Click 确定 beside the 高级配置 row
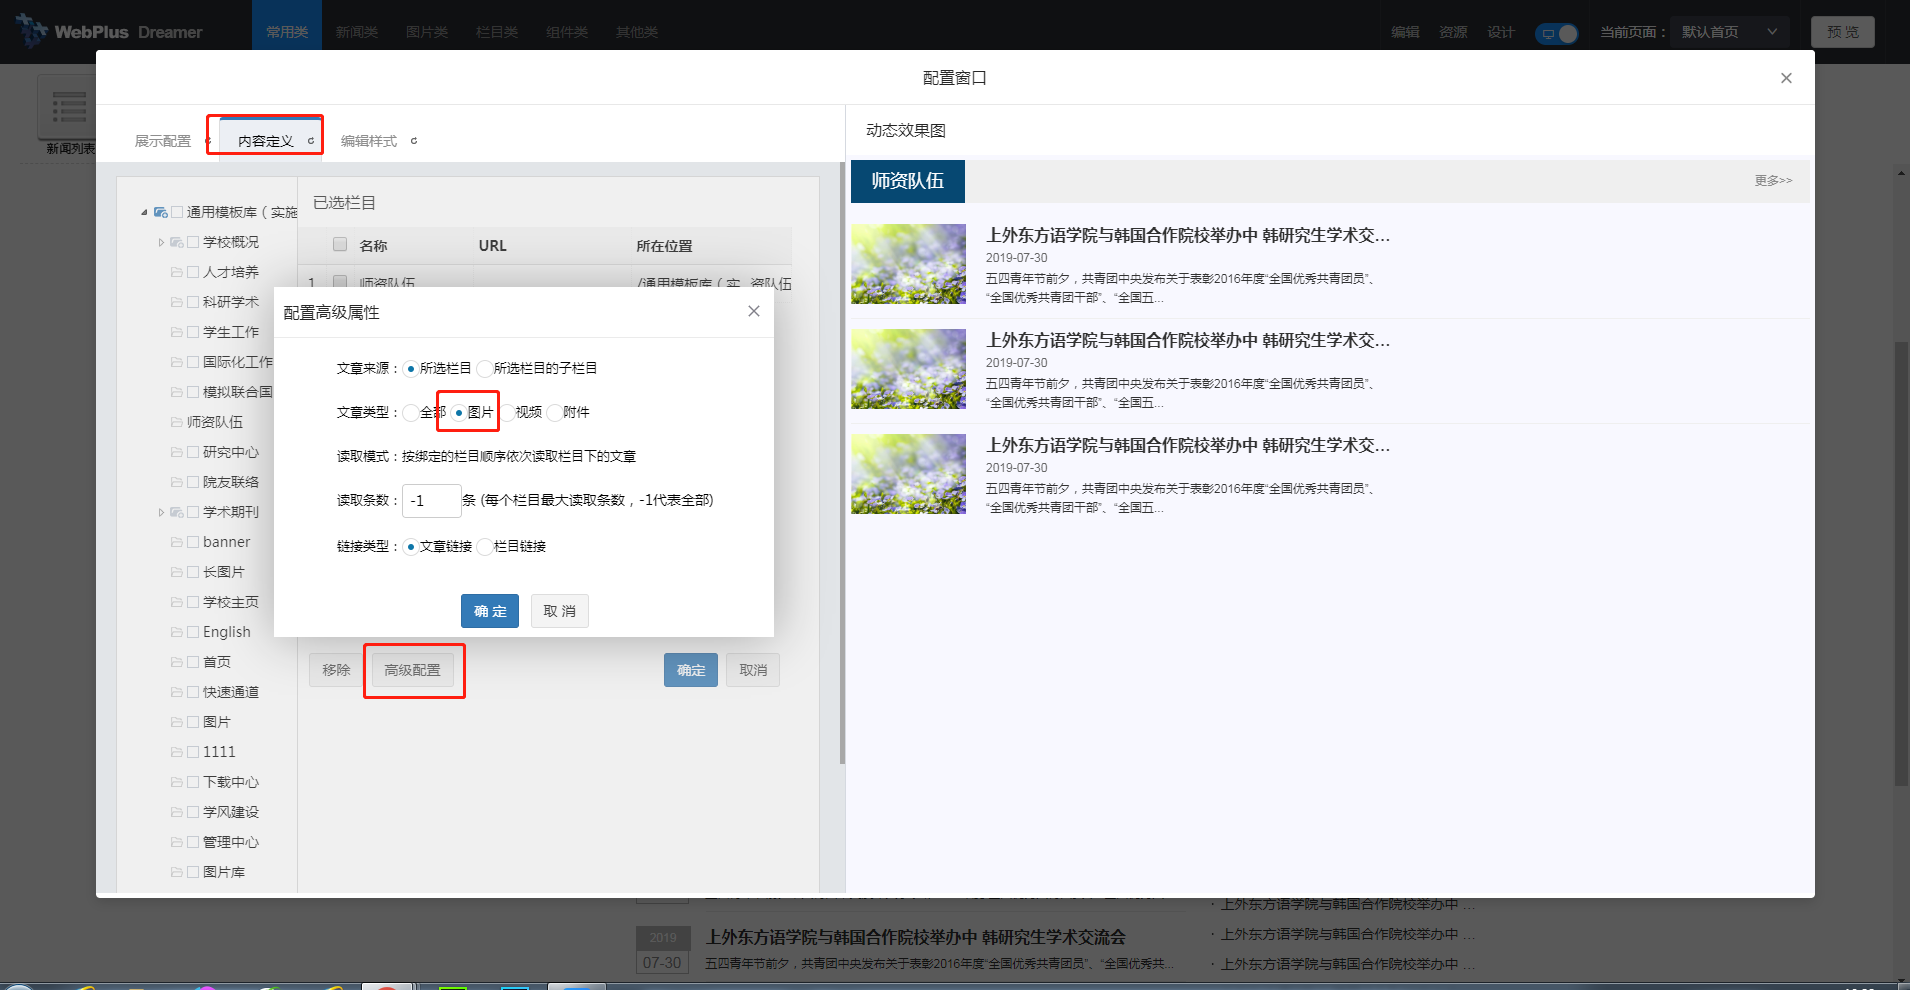 point(691,670)
